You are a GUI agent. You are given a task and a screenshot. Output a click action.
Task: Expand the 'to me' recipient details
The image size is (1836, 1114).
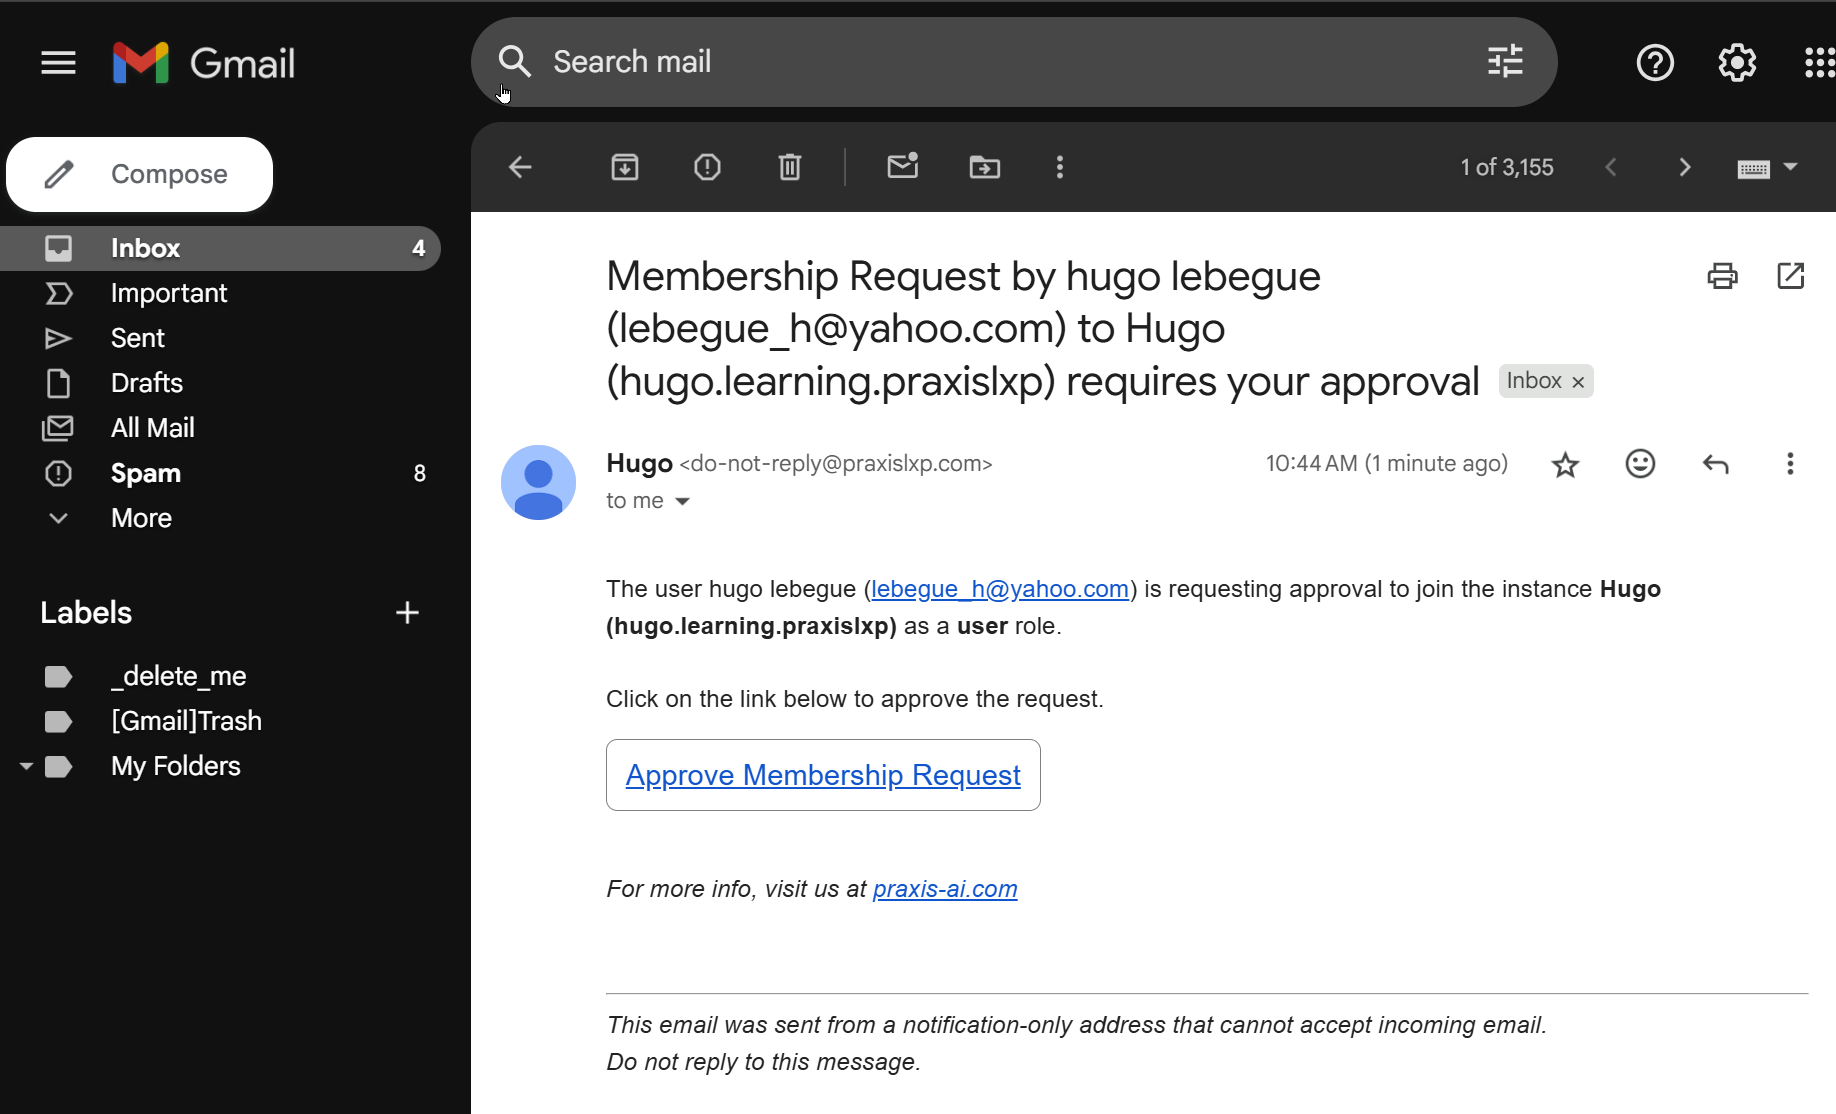[684, 501]
